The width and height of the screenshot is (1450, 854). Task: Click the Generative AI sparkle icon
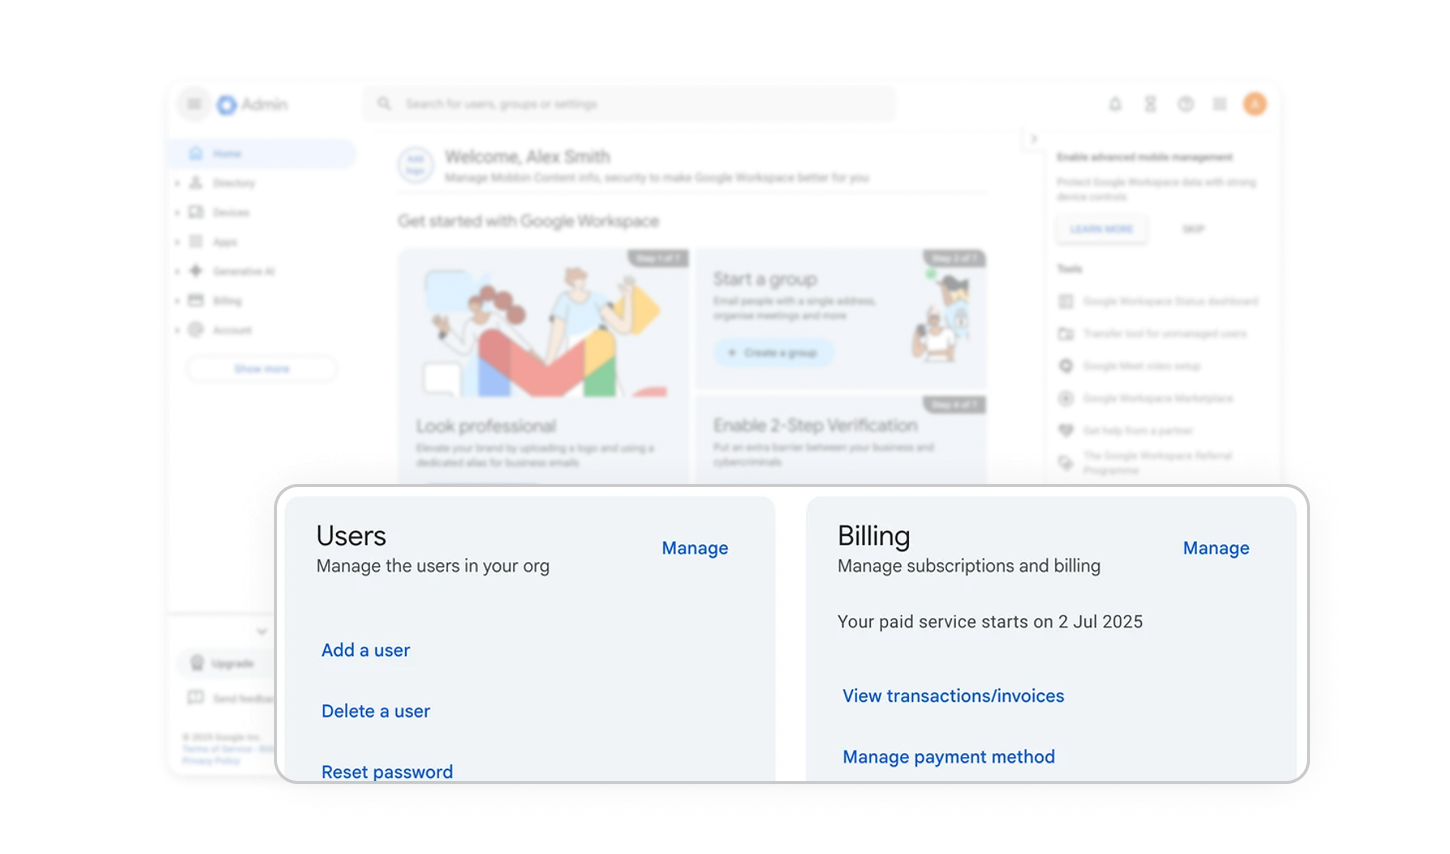pyautogui.click(x=196, y=271)
